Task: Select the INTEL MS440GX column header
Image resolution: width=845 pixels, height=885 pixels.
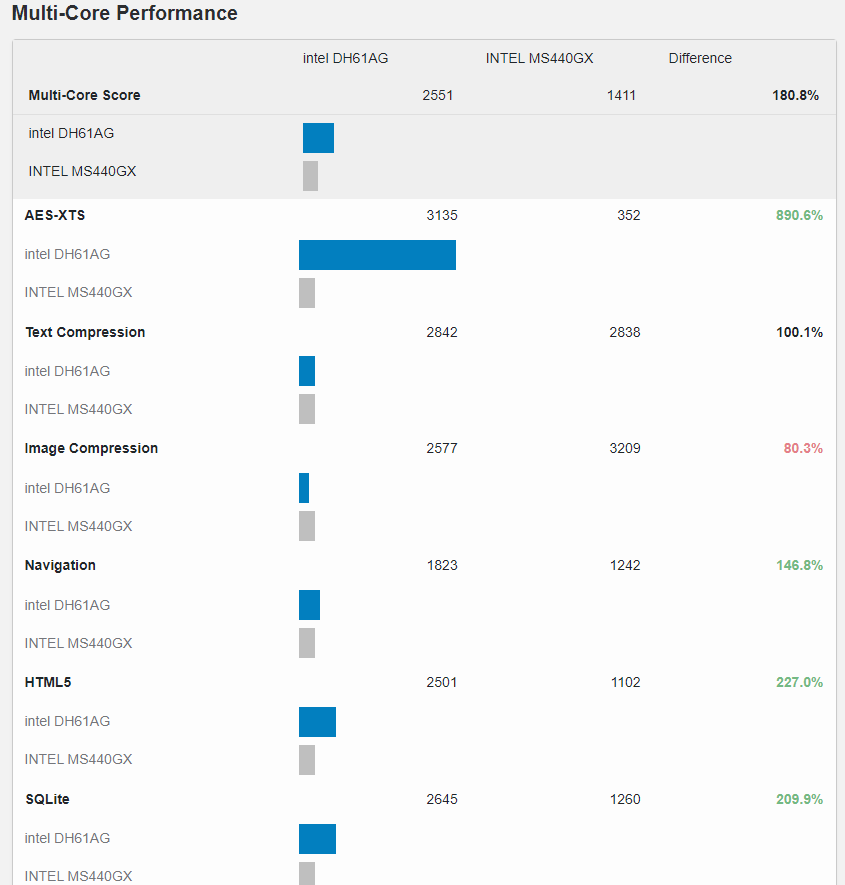Action: [540, 58]
